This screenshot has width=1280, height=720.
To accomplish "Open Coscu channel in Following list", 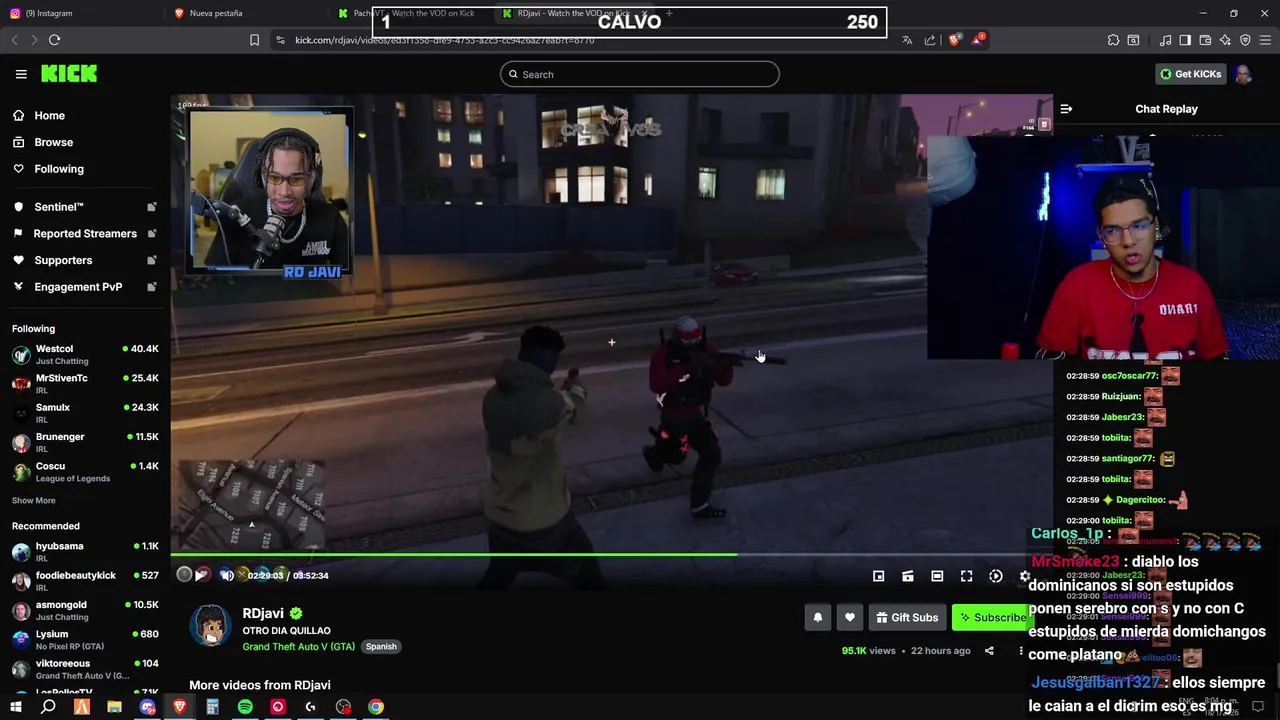I will click(85, 471).
